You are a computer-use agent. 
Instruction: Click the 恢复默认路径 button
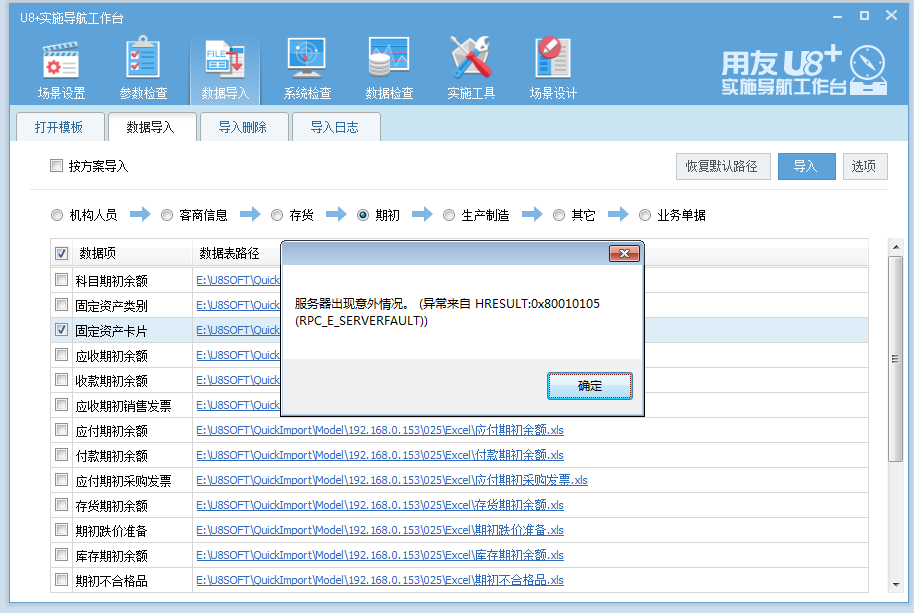[723, 167]
